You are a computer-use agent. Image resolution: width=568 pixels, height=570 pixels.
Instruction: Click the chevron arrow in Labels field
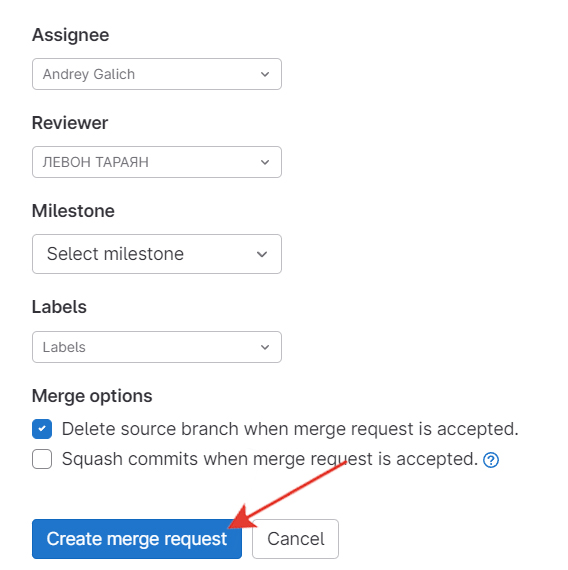(265, 347)
